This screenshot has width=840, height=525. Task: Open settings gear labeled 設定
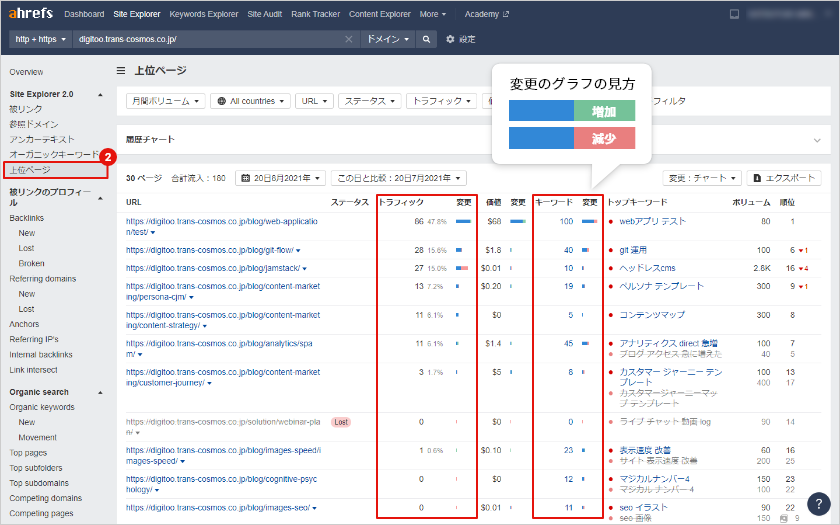click(x=461, y=39)
